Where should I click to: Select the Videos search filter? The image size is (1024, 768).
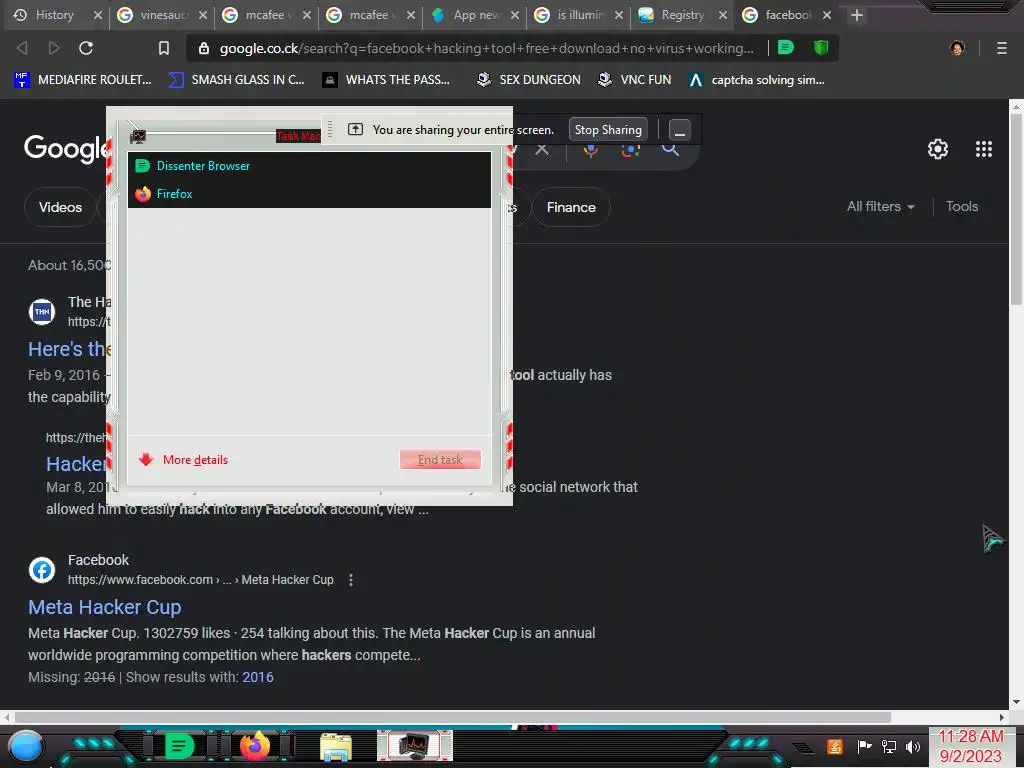click(60, 207)
